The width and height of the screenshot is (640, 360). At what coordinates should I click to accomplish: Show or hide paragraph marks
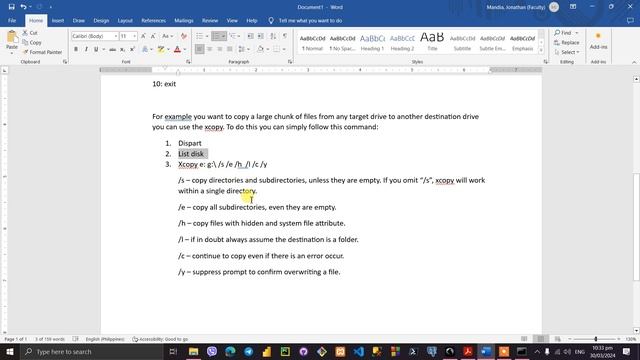click(285, 36)
